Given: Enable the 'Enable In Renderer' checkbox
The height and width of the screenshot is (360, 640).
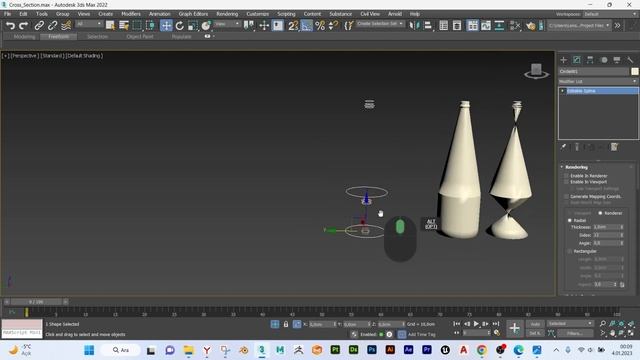Looking at the screenshot, I should click(567, 176).
